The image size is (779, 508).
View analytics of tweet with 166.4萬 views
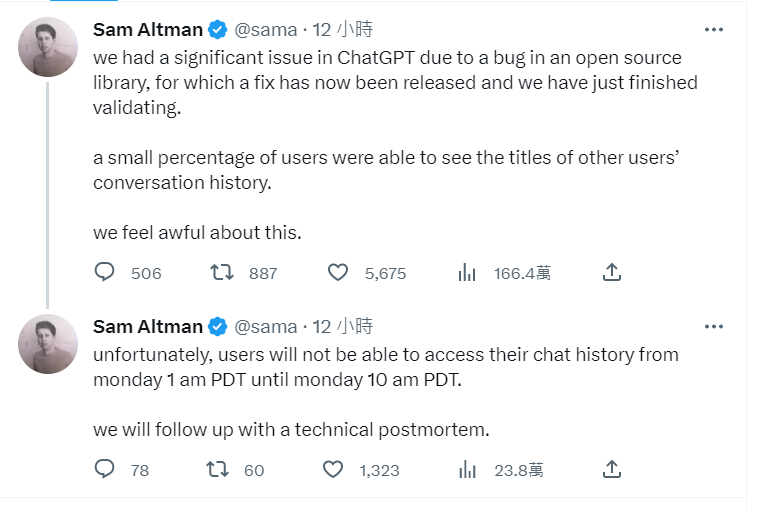[x=466, y=272]
